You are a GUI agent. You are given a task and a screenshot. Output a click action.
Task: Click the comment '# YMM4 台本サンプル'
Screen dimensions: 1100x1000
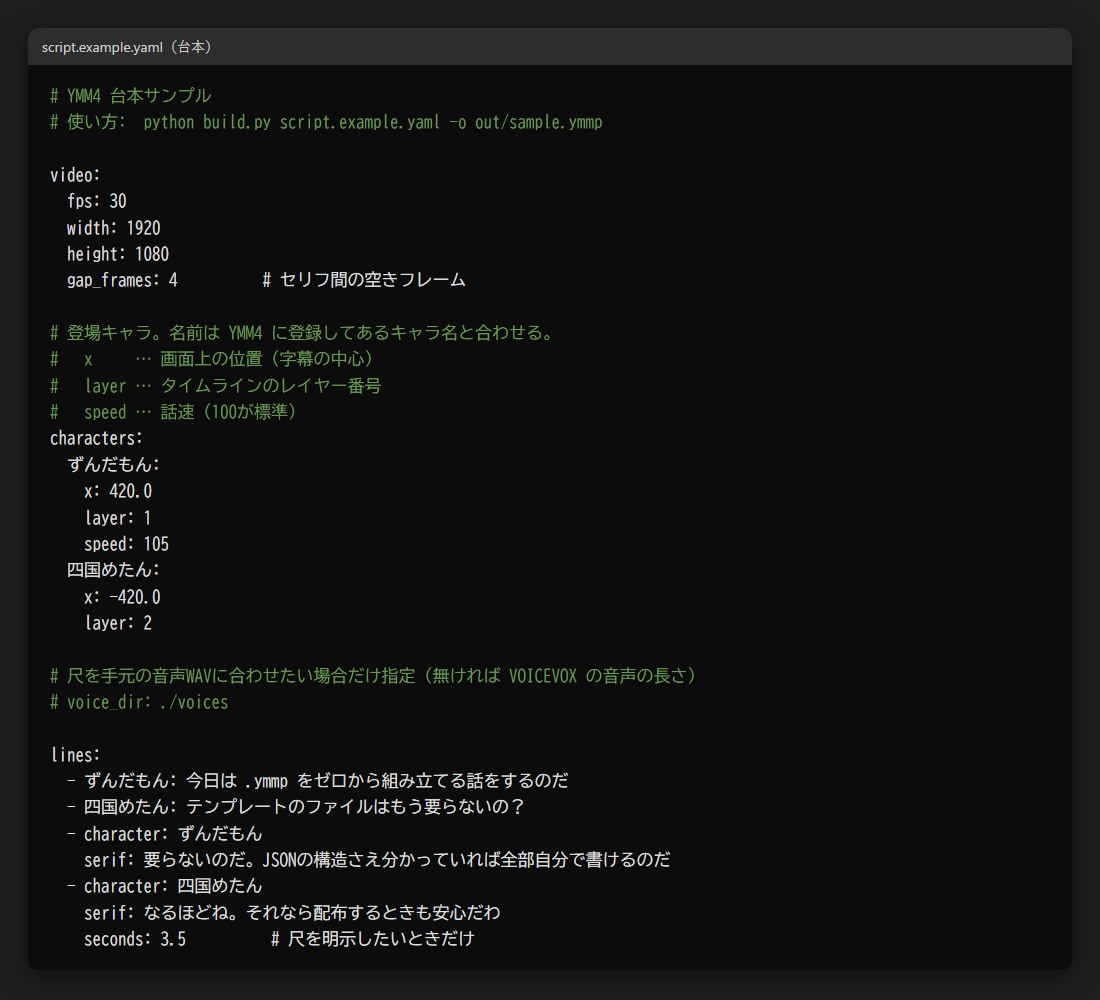coord(130,95)
